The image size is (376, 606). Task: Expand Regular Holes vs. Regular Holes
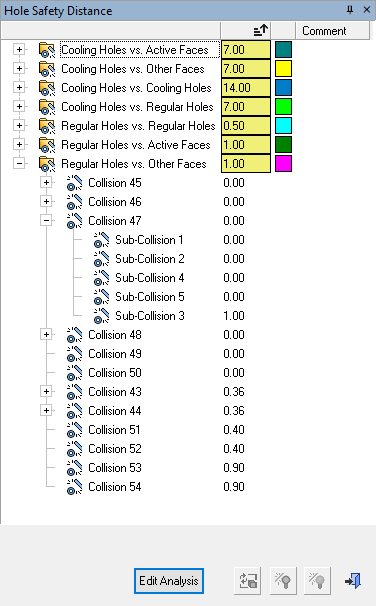tap(19, 125)
